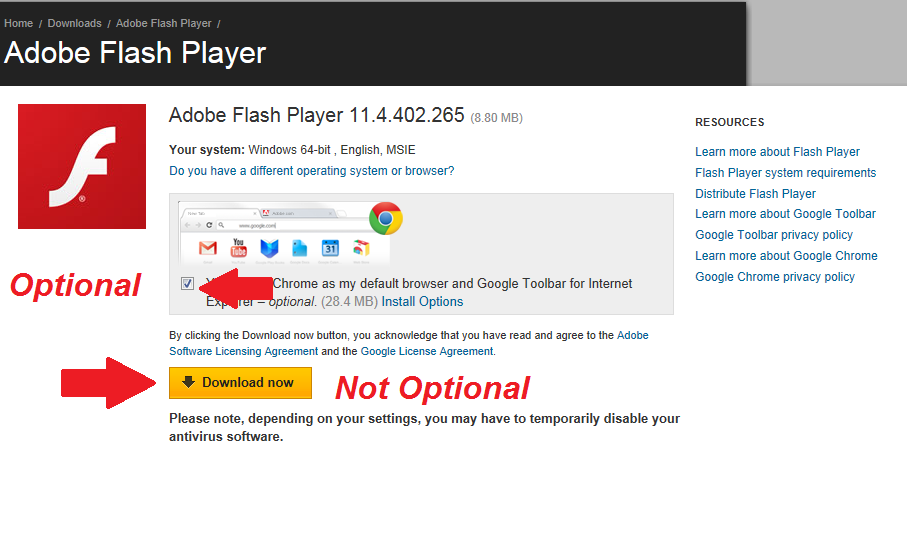The image size is (907, 560).
Task: Click the antivirus software note text
Action: [424, 428]
